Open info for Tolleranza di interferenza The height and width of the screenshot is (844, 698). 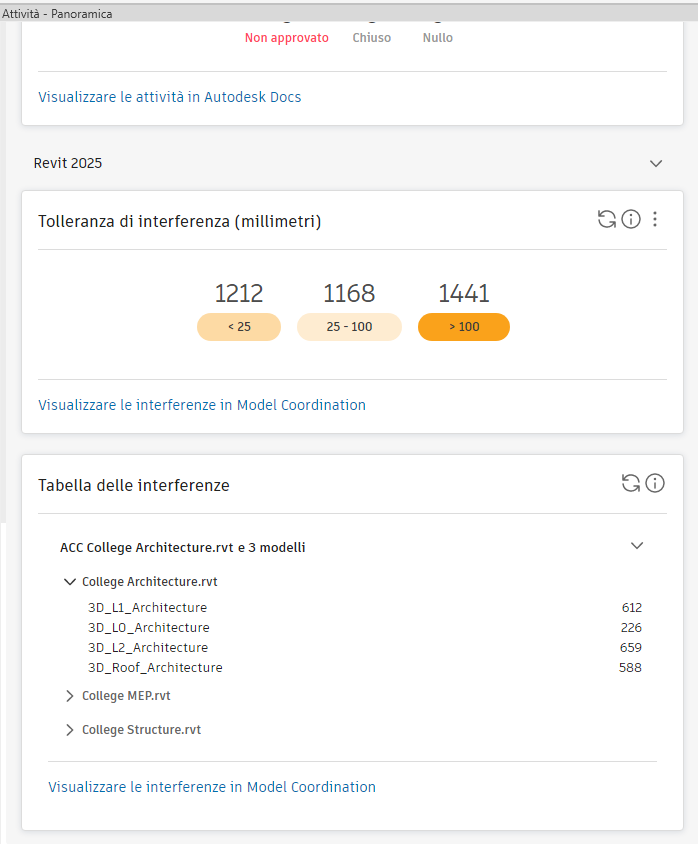[x=631, y=220]
